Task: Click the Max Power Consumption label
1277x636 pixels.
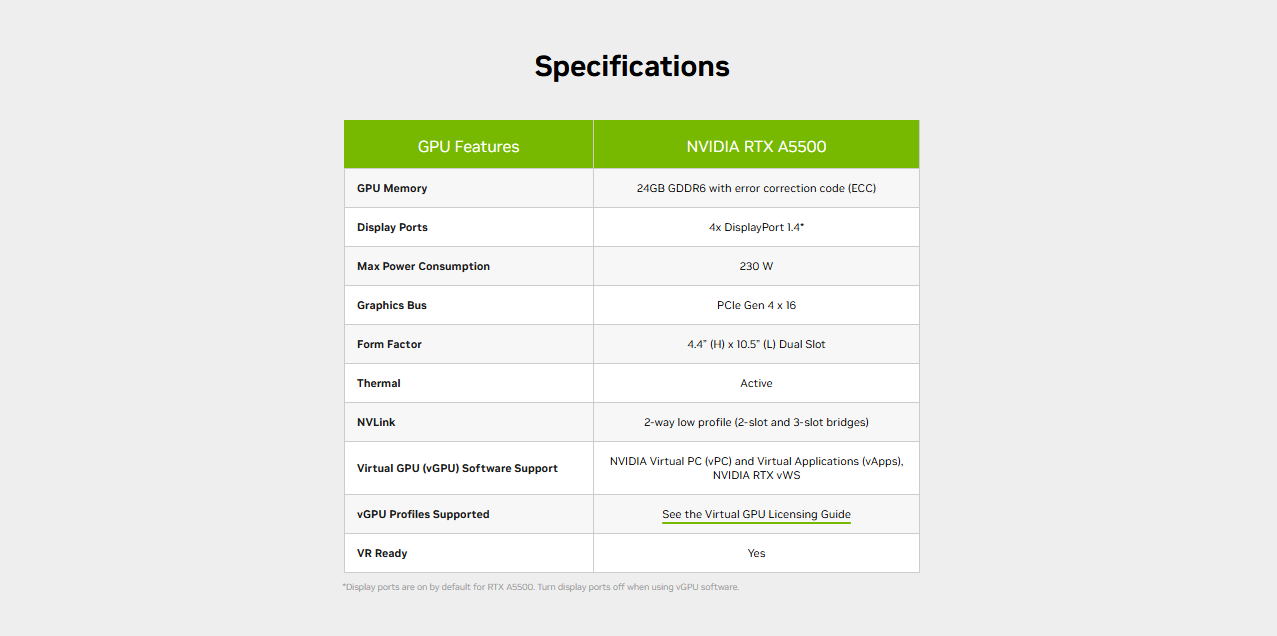Action: pyautogui.click(x=423, y=266)
